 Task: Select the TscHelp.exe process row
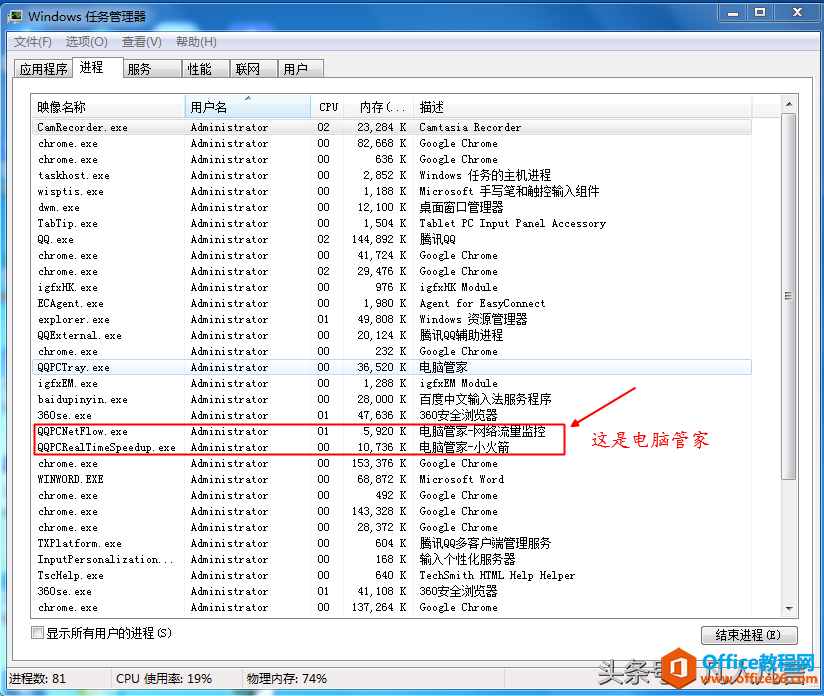392,575
